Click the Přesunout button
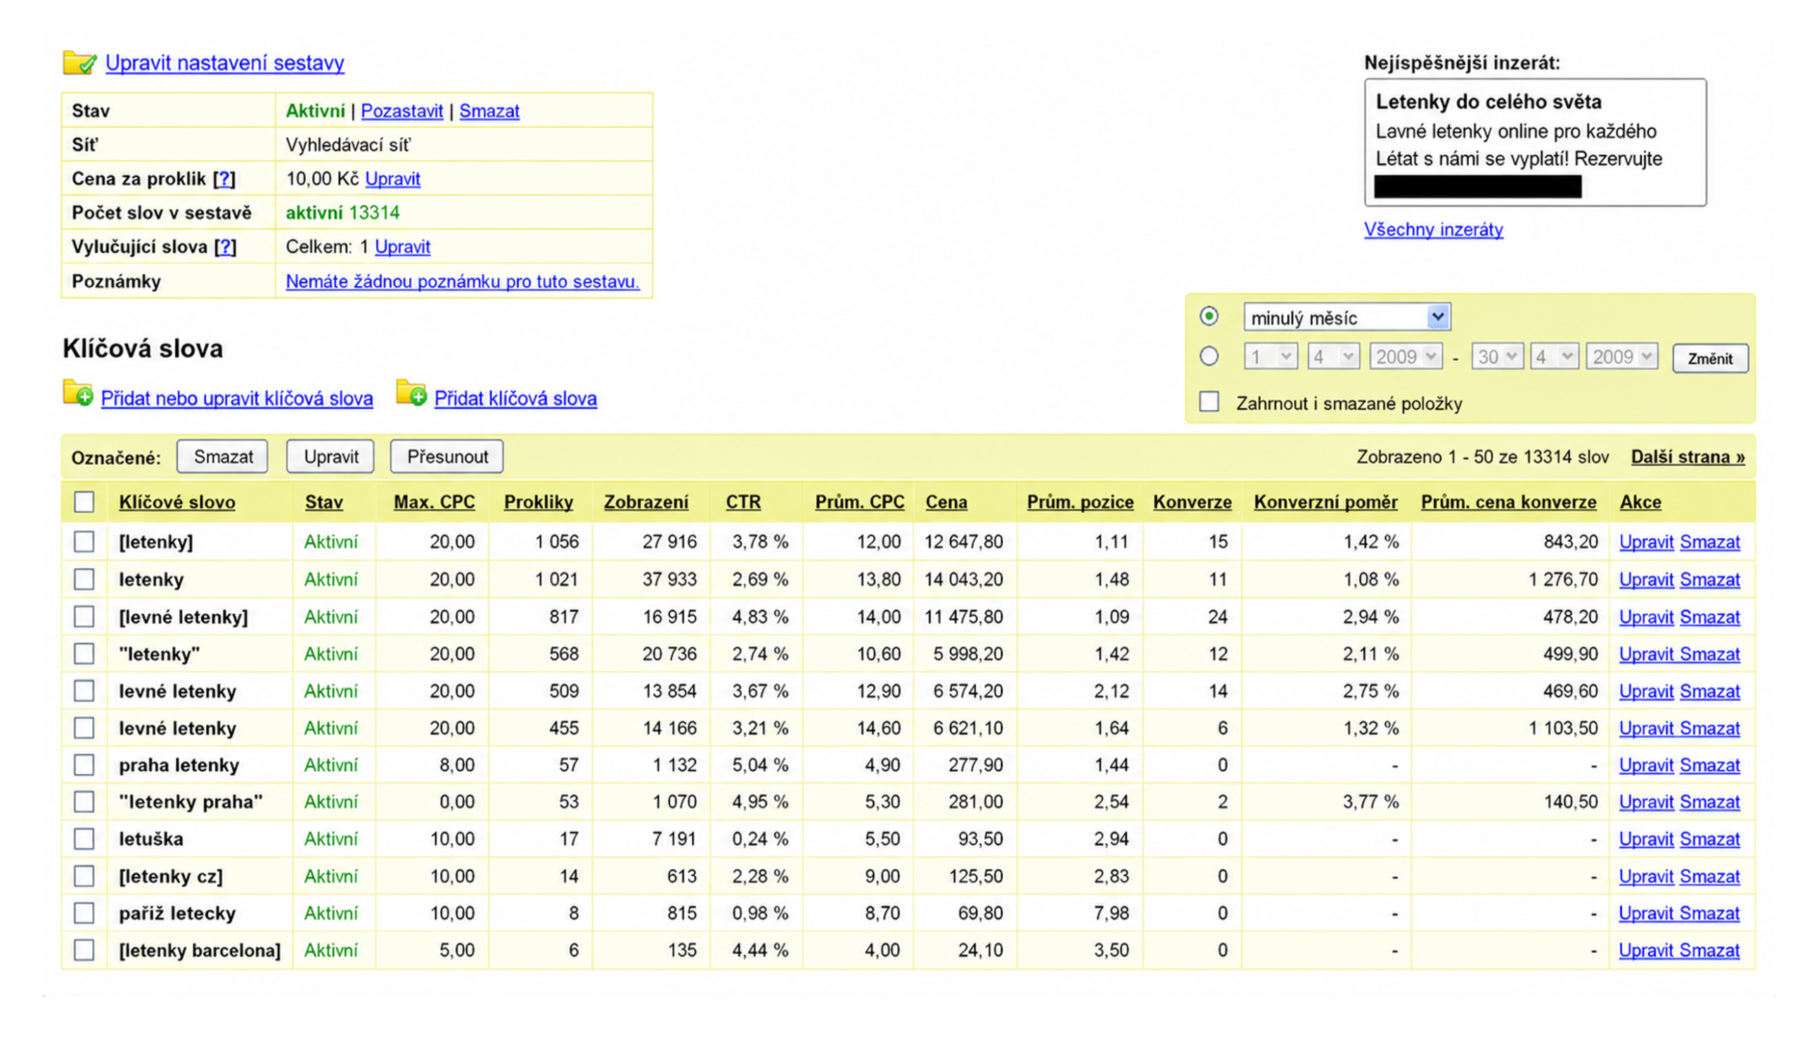The height and width of the screenshot is (1054, 1800). [x=447, y=457]
